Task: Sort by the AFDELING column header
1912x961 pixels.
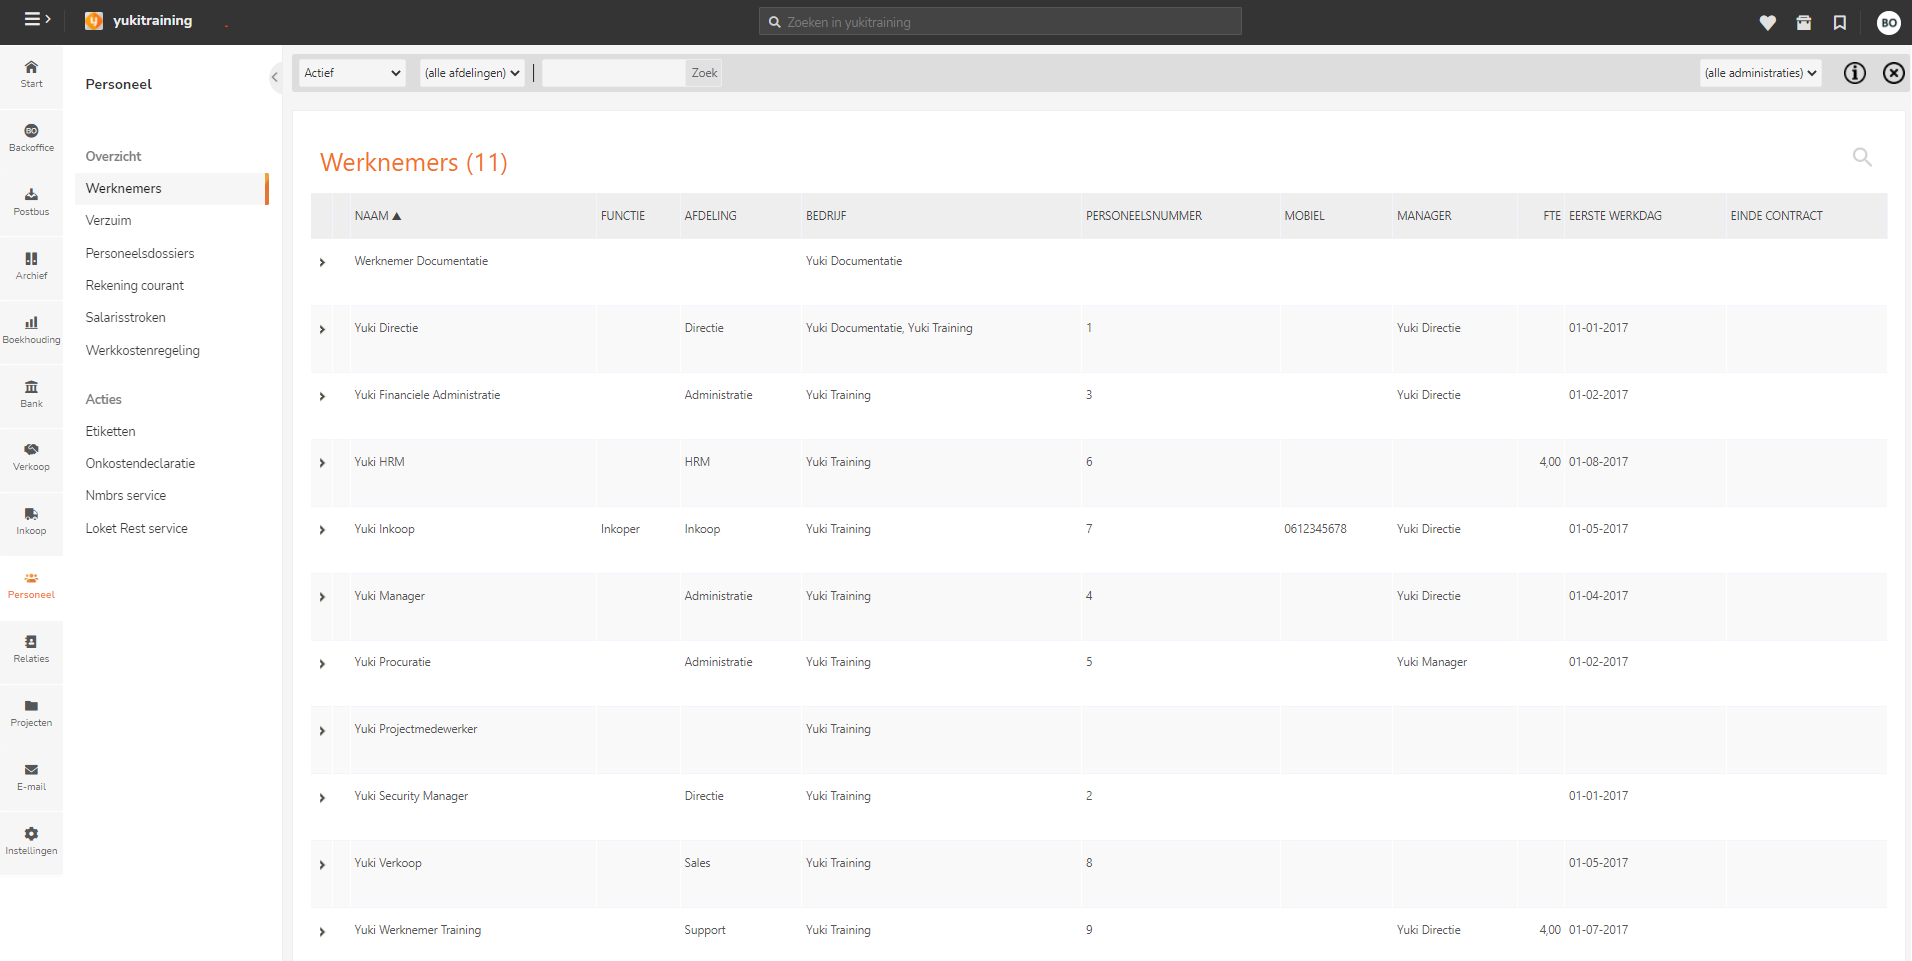Action: click(710, 216)
